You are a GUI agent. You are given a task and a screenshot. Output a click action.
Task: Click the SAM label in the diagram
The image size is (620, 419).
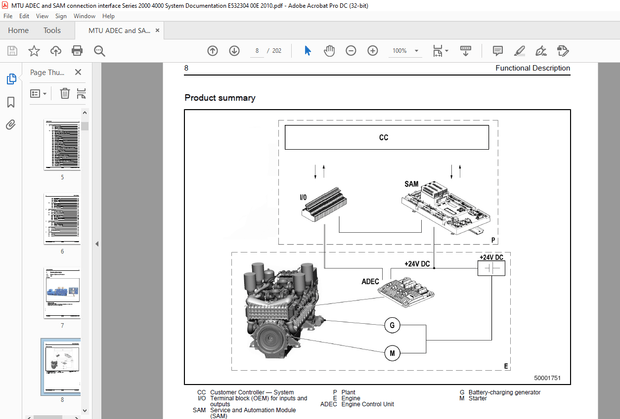coord(411,184)
